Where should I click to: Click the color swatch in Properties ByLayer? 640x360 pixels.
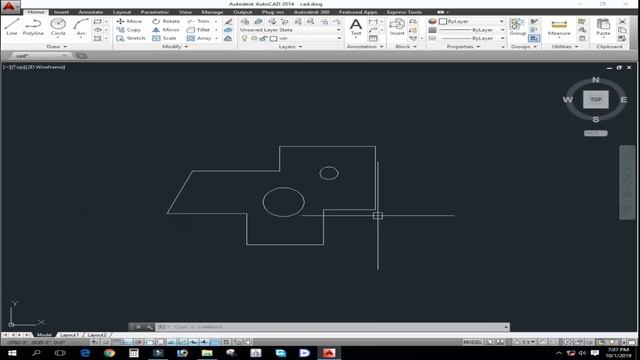click(x=443, y=21)
